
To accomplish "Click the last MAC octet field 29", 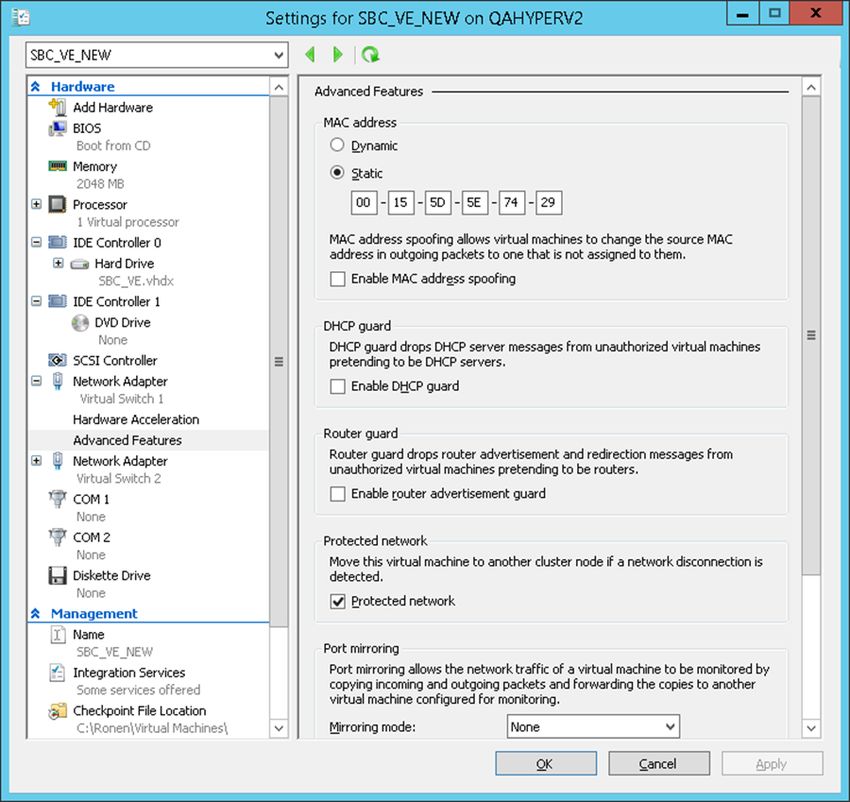I will click(549, 203).
